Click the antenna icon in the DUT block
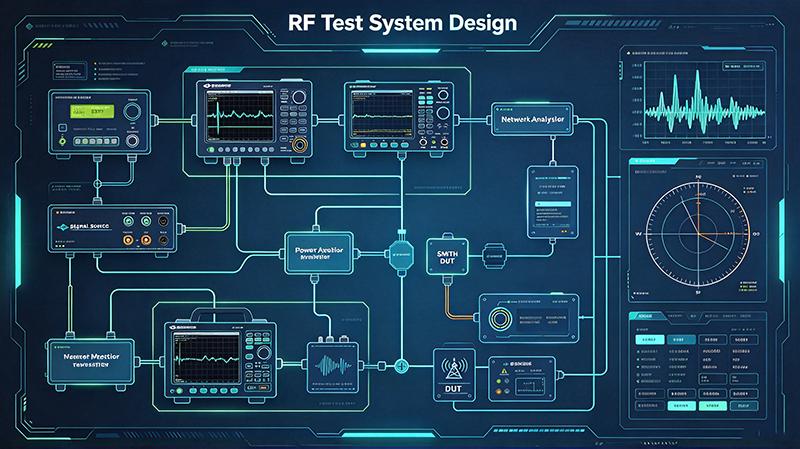The width and height of the screenshot is (800, 449). coord(454,368)
